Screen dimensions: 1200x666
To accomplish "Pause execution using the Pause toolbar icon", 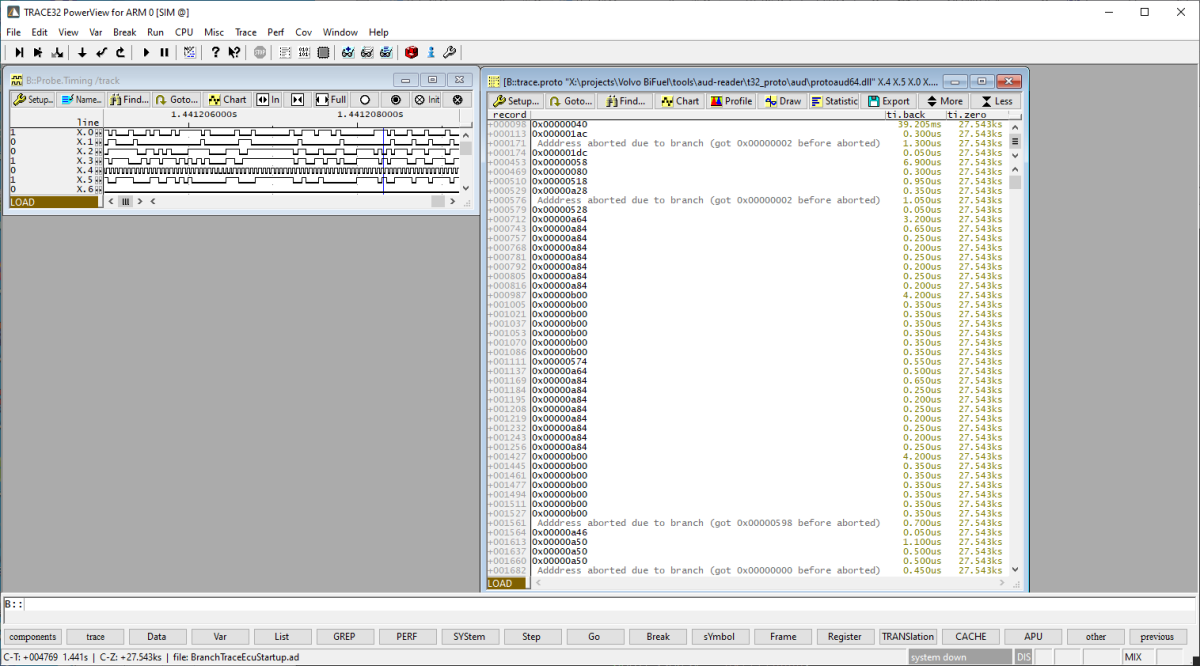I will coord(164,52).
